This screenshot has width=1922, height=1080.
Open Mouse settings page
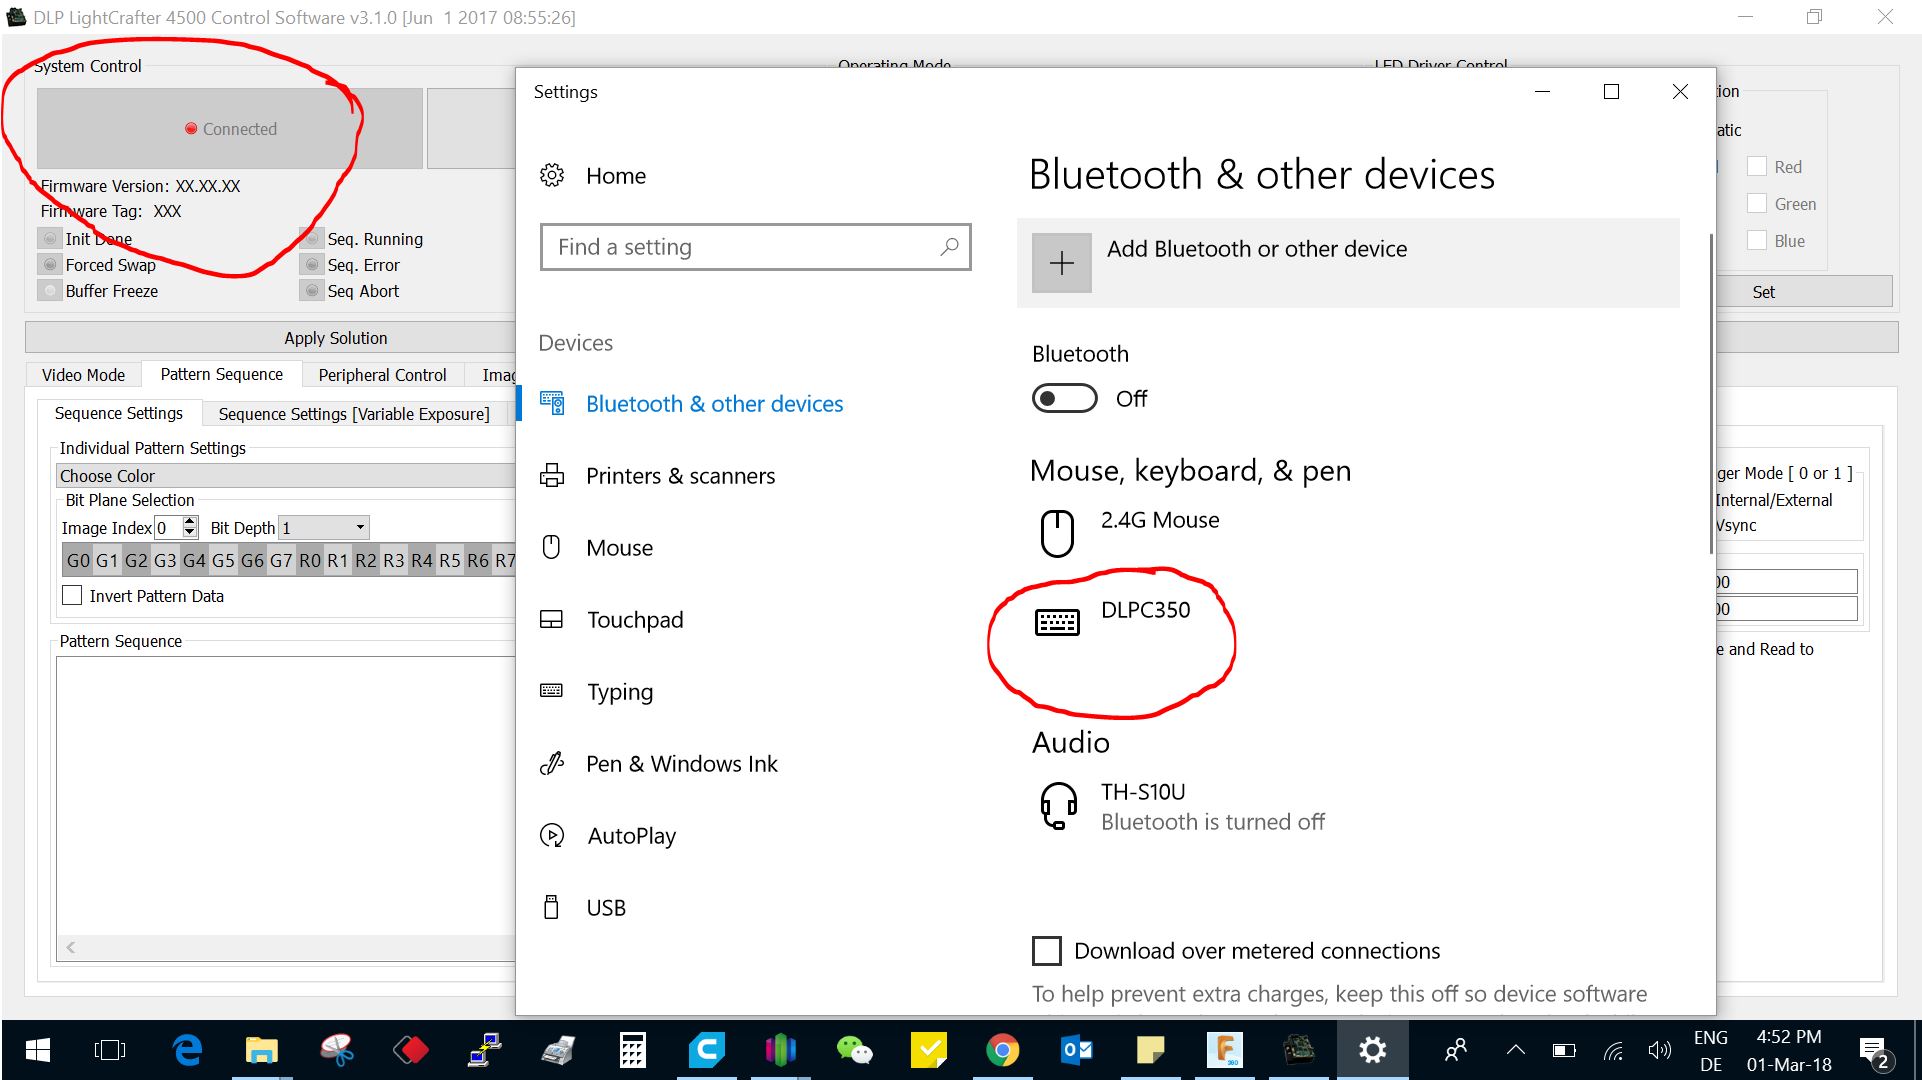[x=596, y=548]
